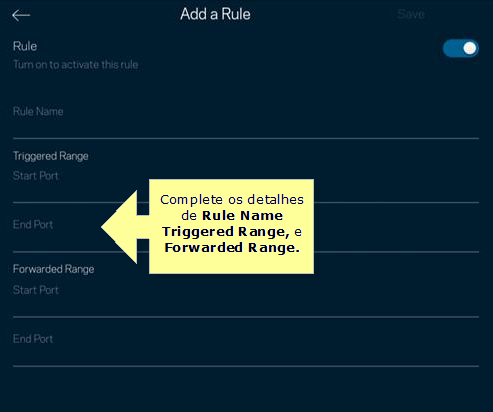Click the Add a Rule title
Screen dimensions: 493x412
click(215, 14)
